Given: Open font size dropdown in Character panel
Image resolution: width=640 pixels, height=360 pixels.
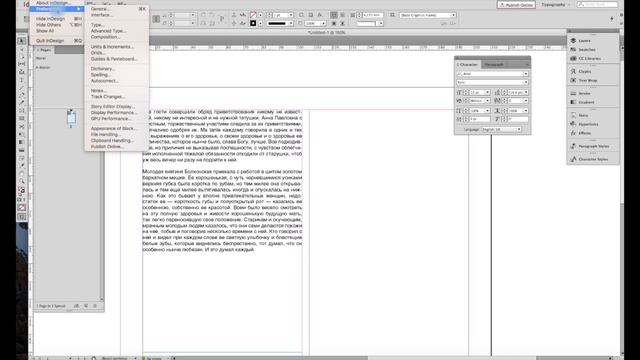Looking at the screenshot, I should (487, 93).
